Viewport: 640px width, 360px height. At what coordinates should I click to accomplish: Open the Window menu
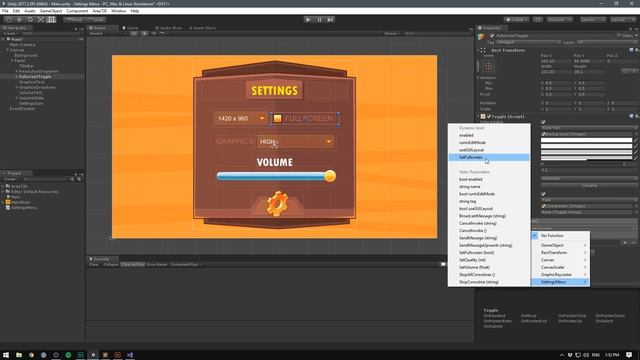coord(118,11)
